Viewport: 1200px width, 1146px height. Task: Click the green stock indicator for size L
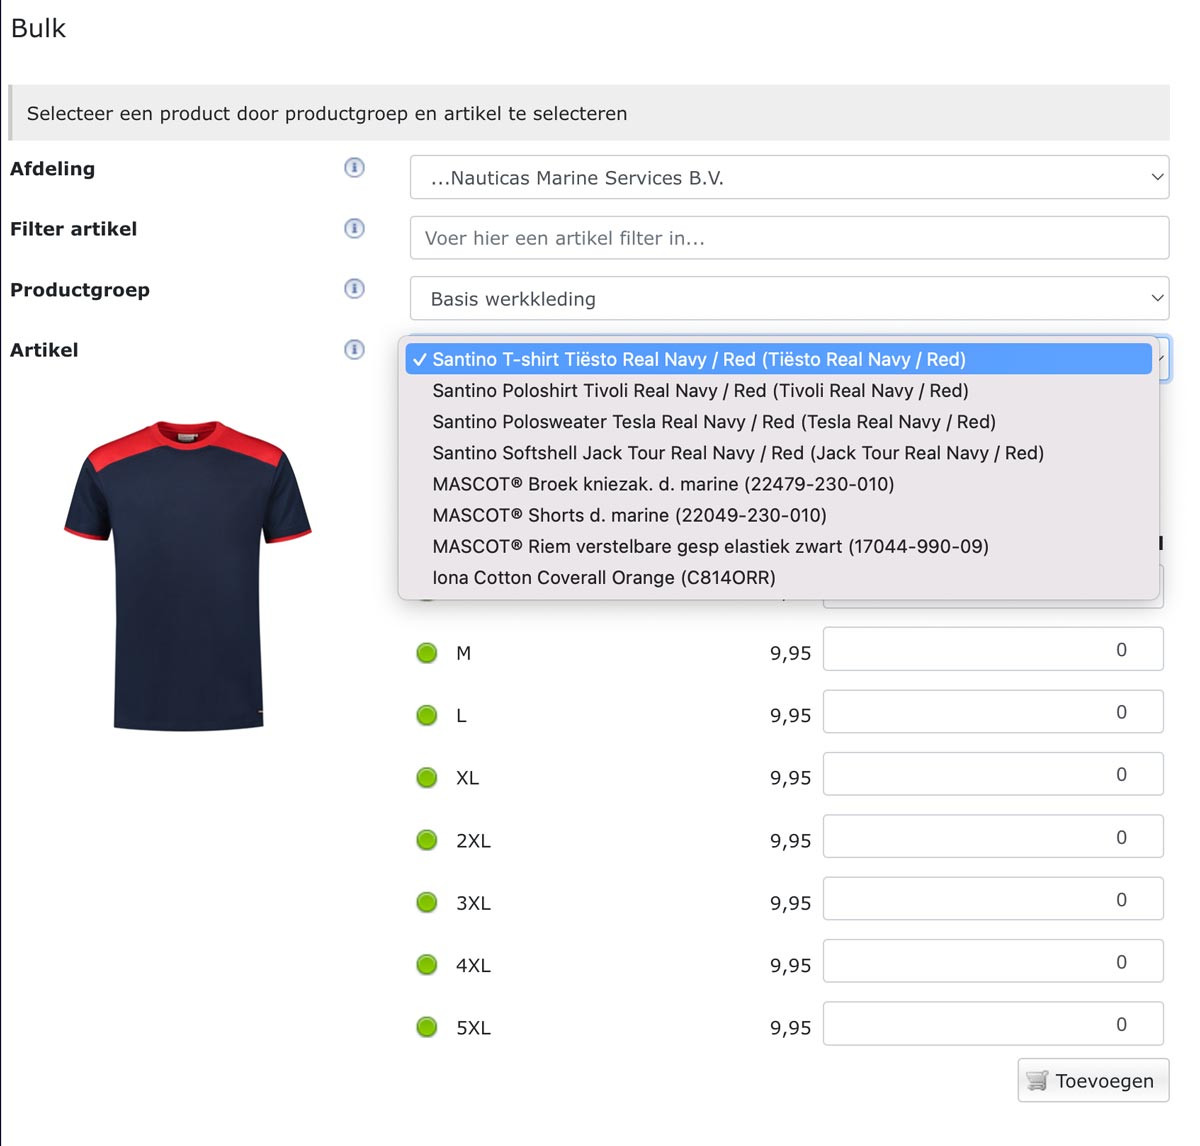[427, 715]
